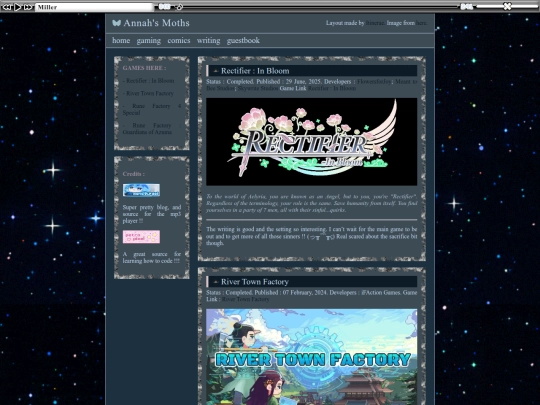Jump to Rune Factory : Guardians of Azuma
This screenshot has width=540, height=405.
click(x=152, y=128)
